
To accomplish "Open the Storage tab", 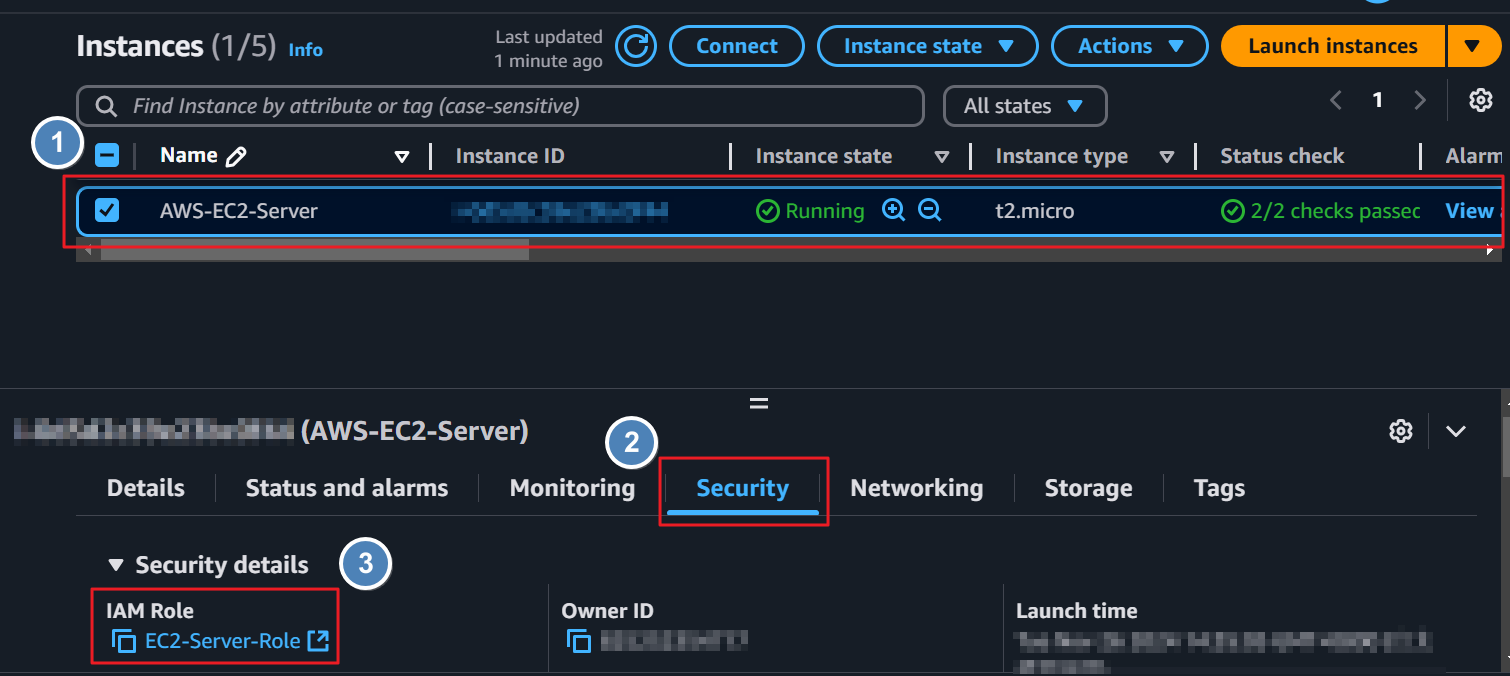I will [1089, 488].
